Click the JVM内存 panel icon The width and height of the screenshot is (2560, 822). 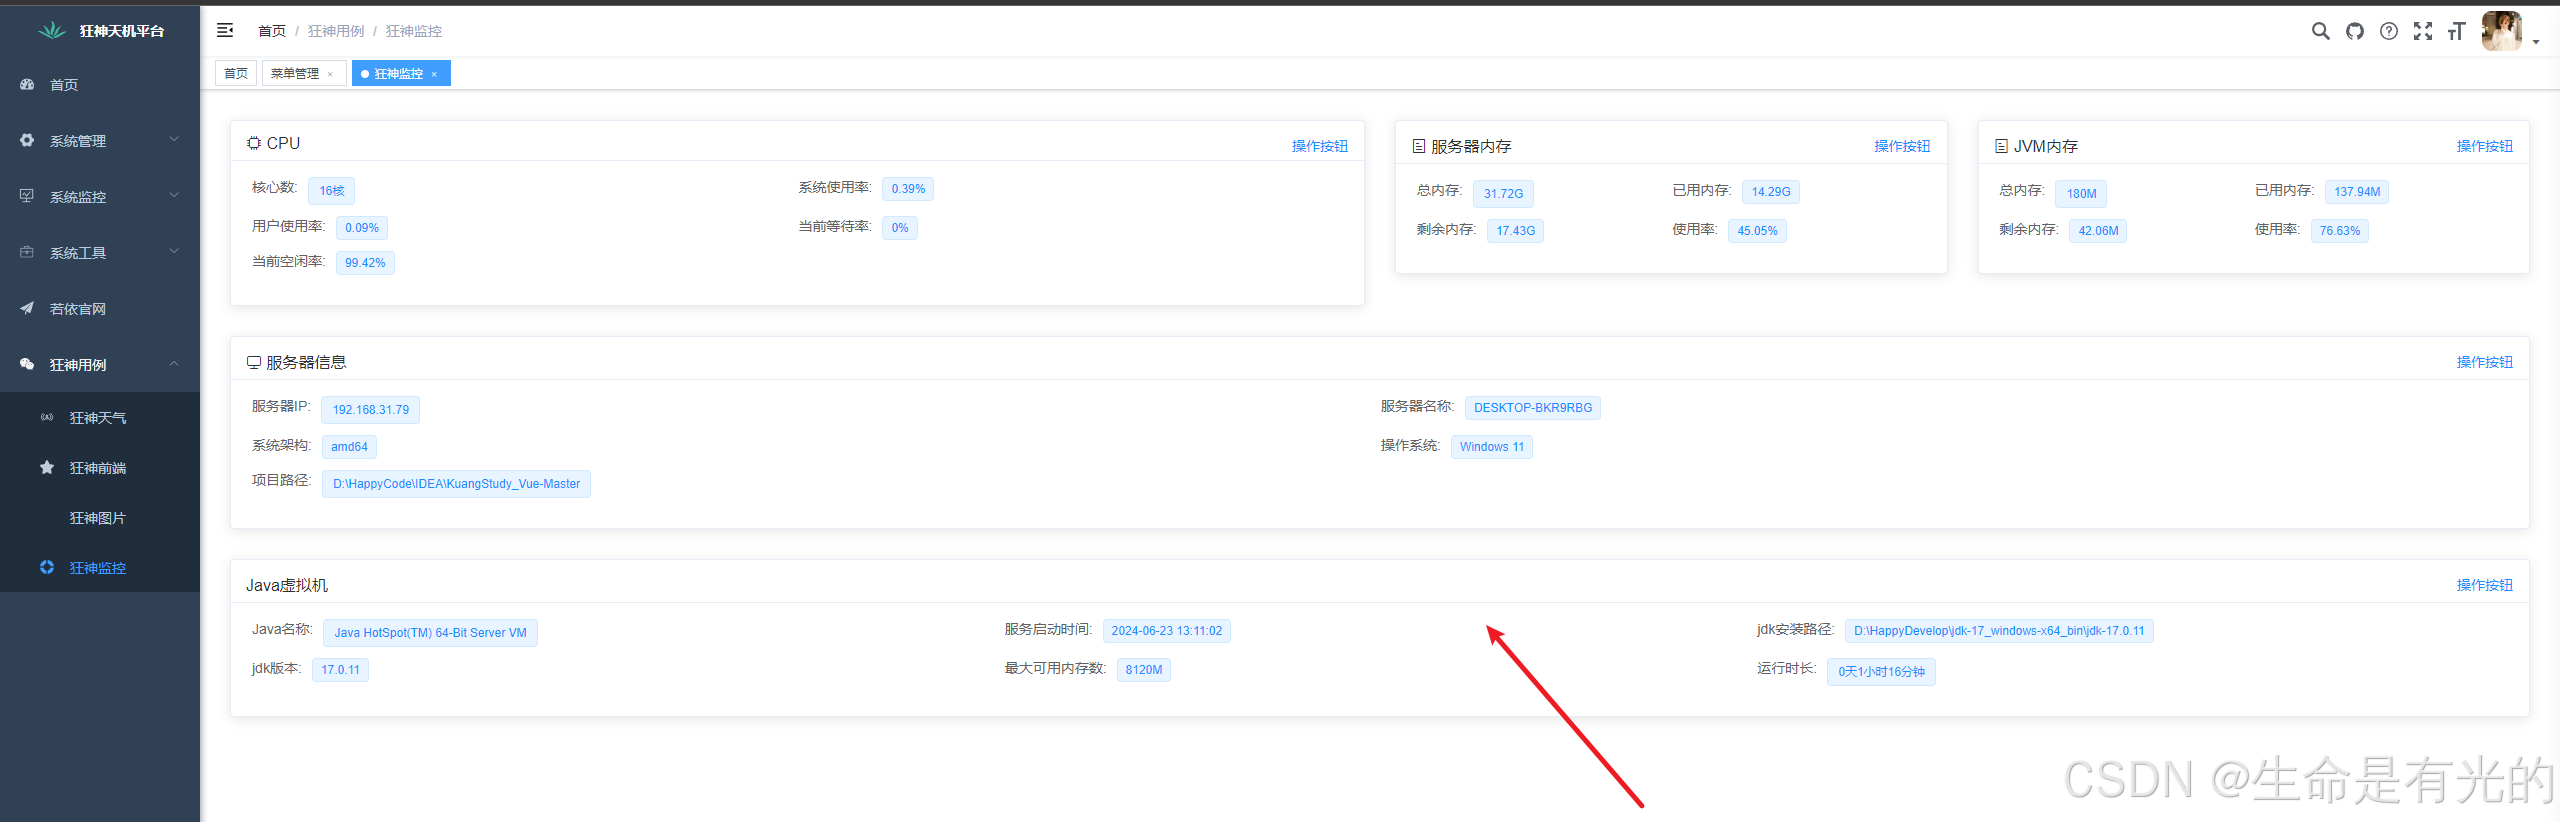[2001, 146]
